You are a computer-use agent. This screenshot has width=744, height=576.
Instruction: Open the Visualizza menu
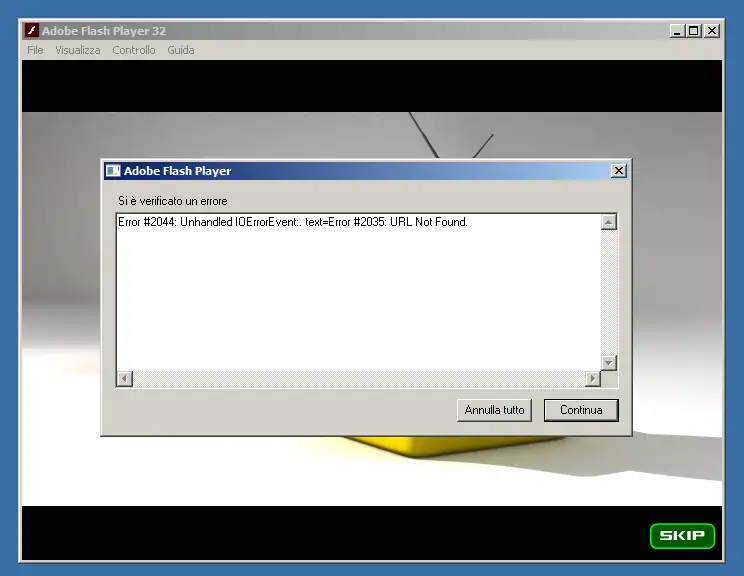[x=77, y=50]
